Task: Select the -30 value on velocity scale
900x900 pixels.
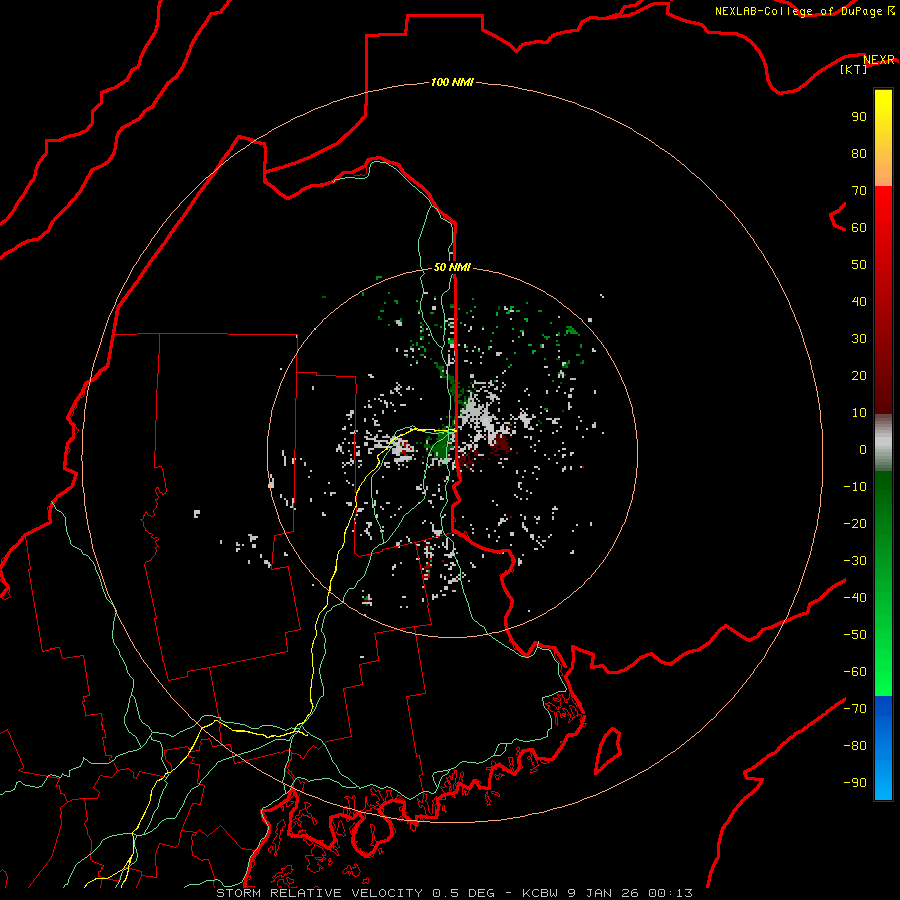Action: (x=855, y=561)
